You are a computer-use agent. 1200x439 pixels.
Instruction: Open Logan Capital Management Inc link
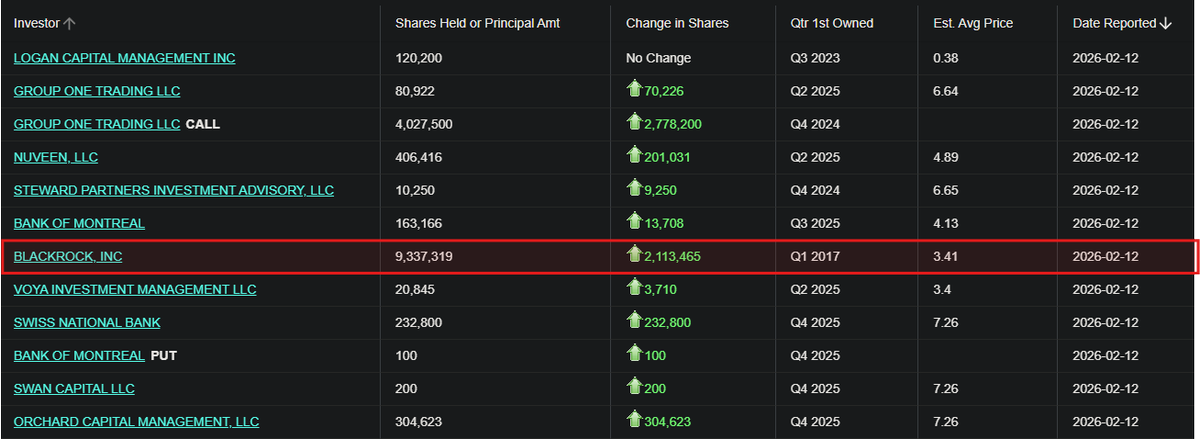pos(125,58)
